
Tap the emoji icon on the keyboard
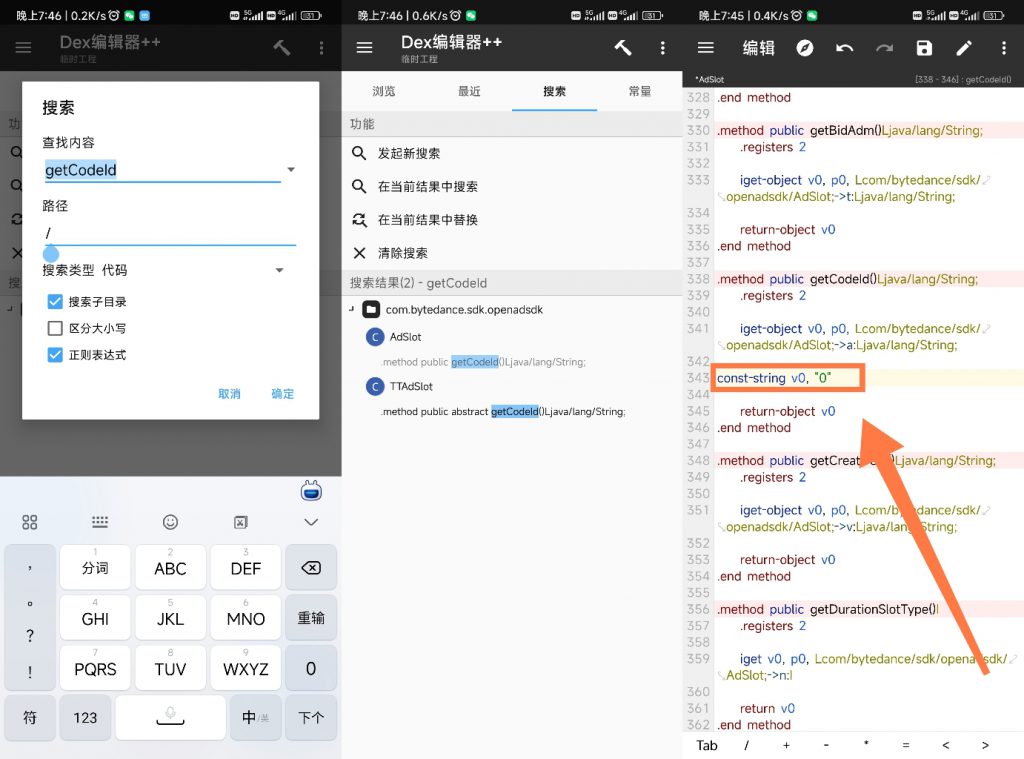pos(170,521)
